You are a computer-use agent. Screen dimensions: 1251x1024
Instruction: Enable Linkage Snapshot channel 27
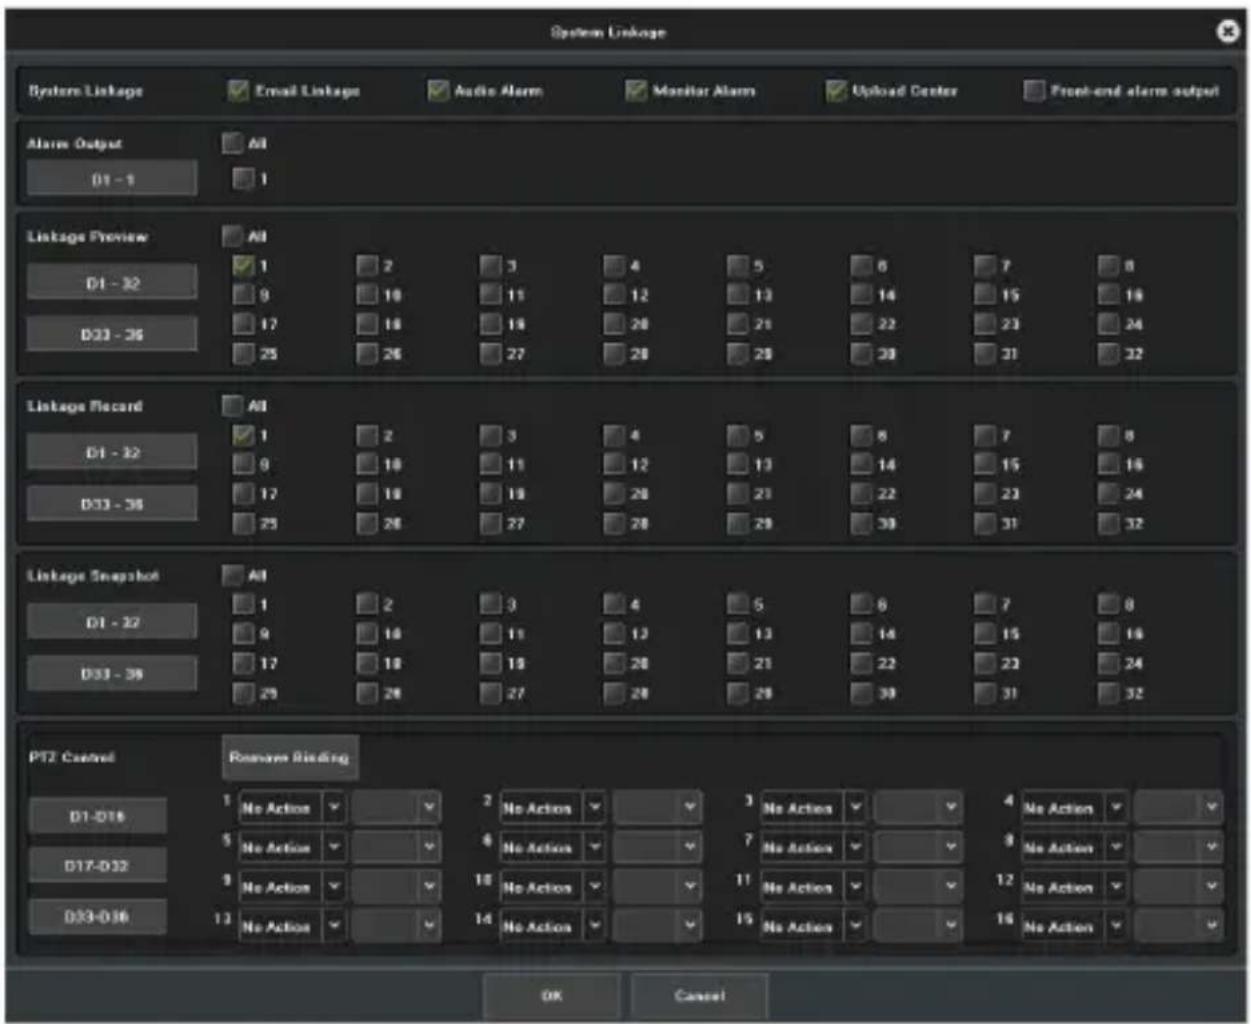coord(490,693)
